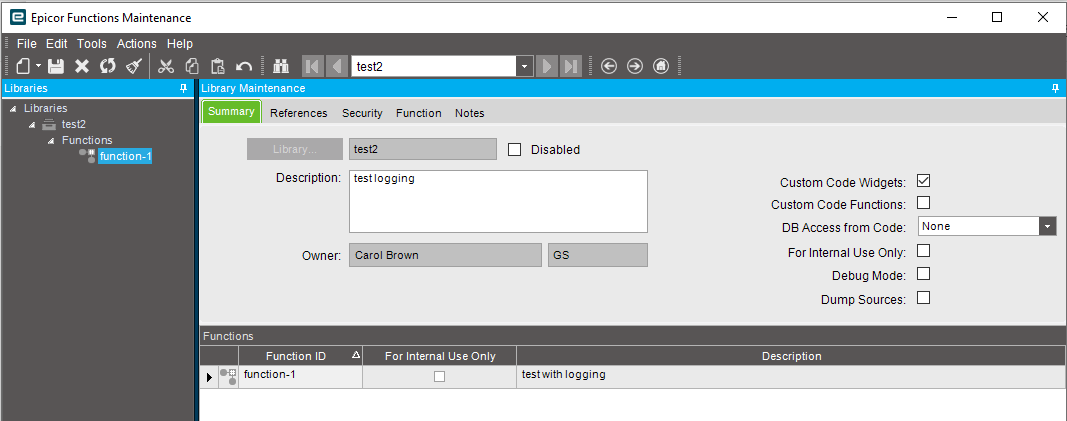Viewport: 1067px width, 421px height.
Task: Switch to the Security tab
Action: (362, 114)
